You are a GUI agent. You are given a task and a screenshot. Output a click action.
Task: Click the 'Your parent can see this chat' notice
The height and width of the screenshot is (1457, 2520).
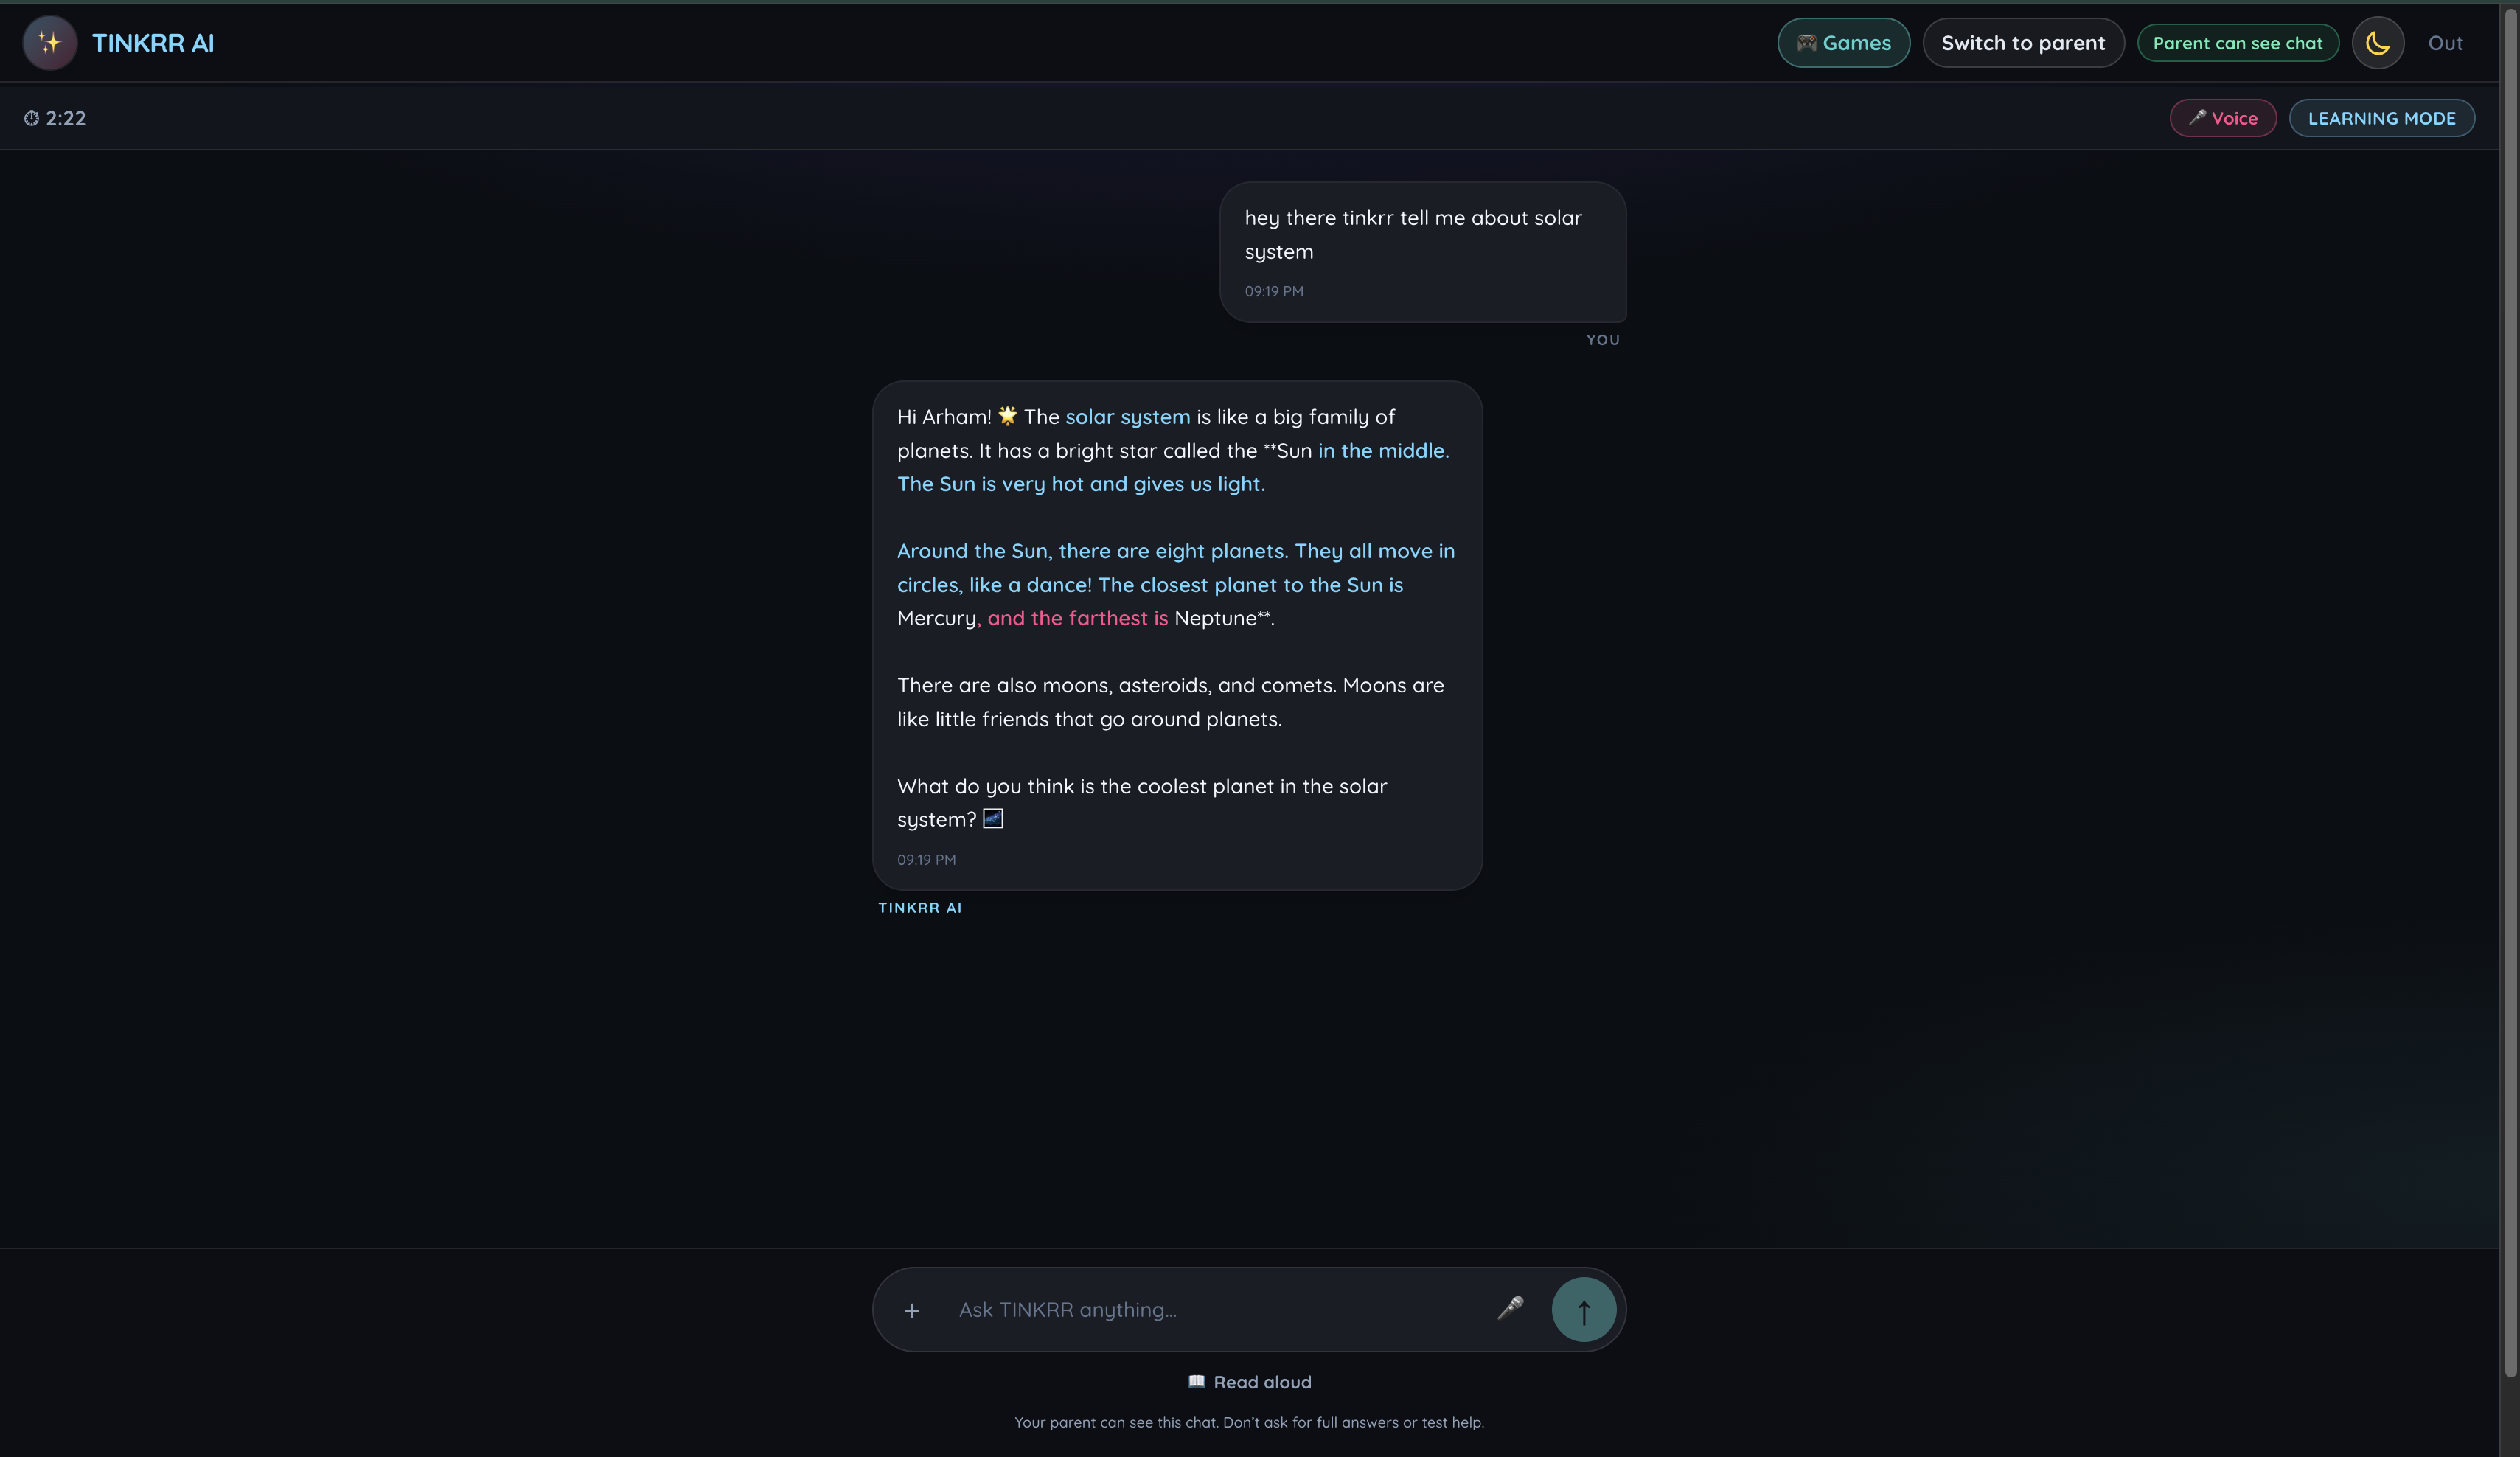click(1249, 1422)
